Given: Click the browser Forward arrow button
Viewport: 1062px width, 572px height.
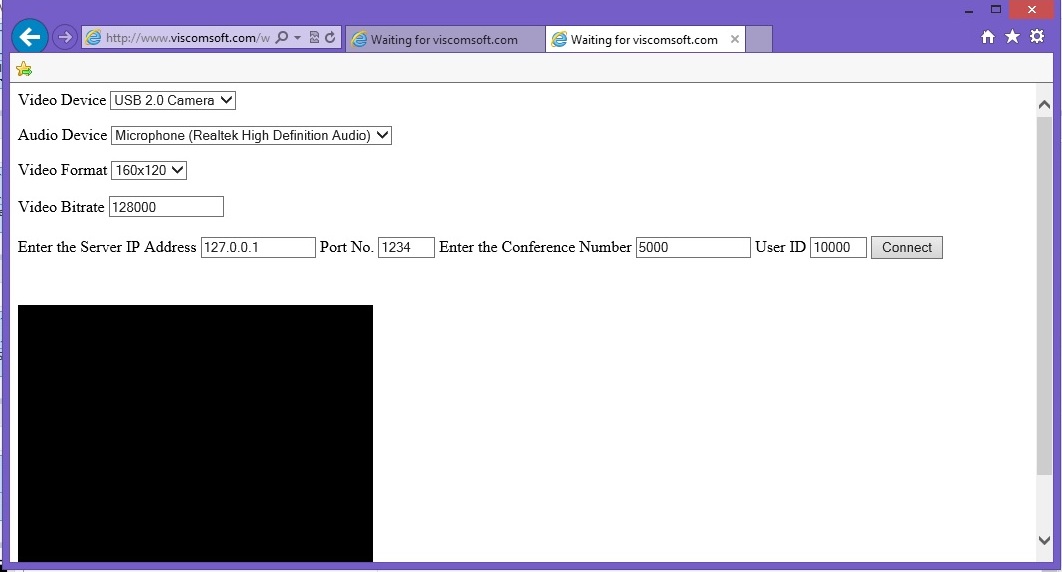Looking at the screenshot, I should click(64, 38).
